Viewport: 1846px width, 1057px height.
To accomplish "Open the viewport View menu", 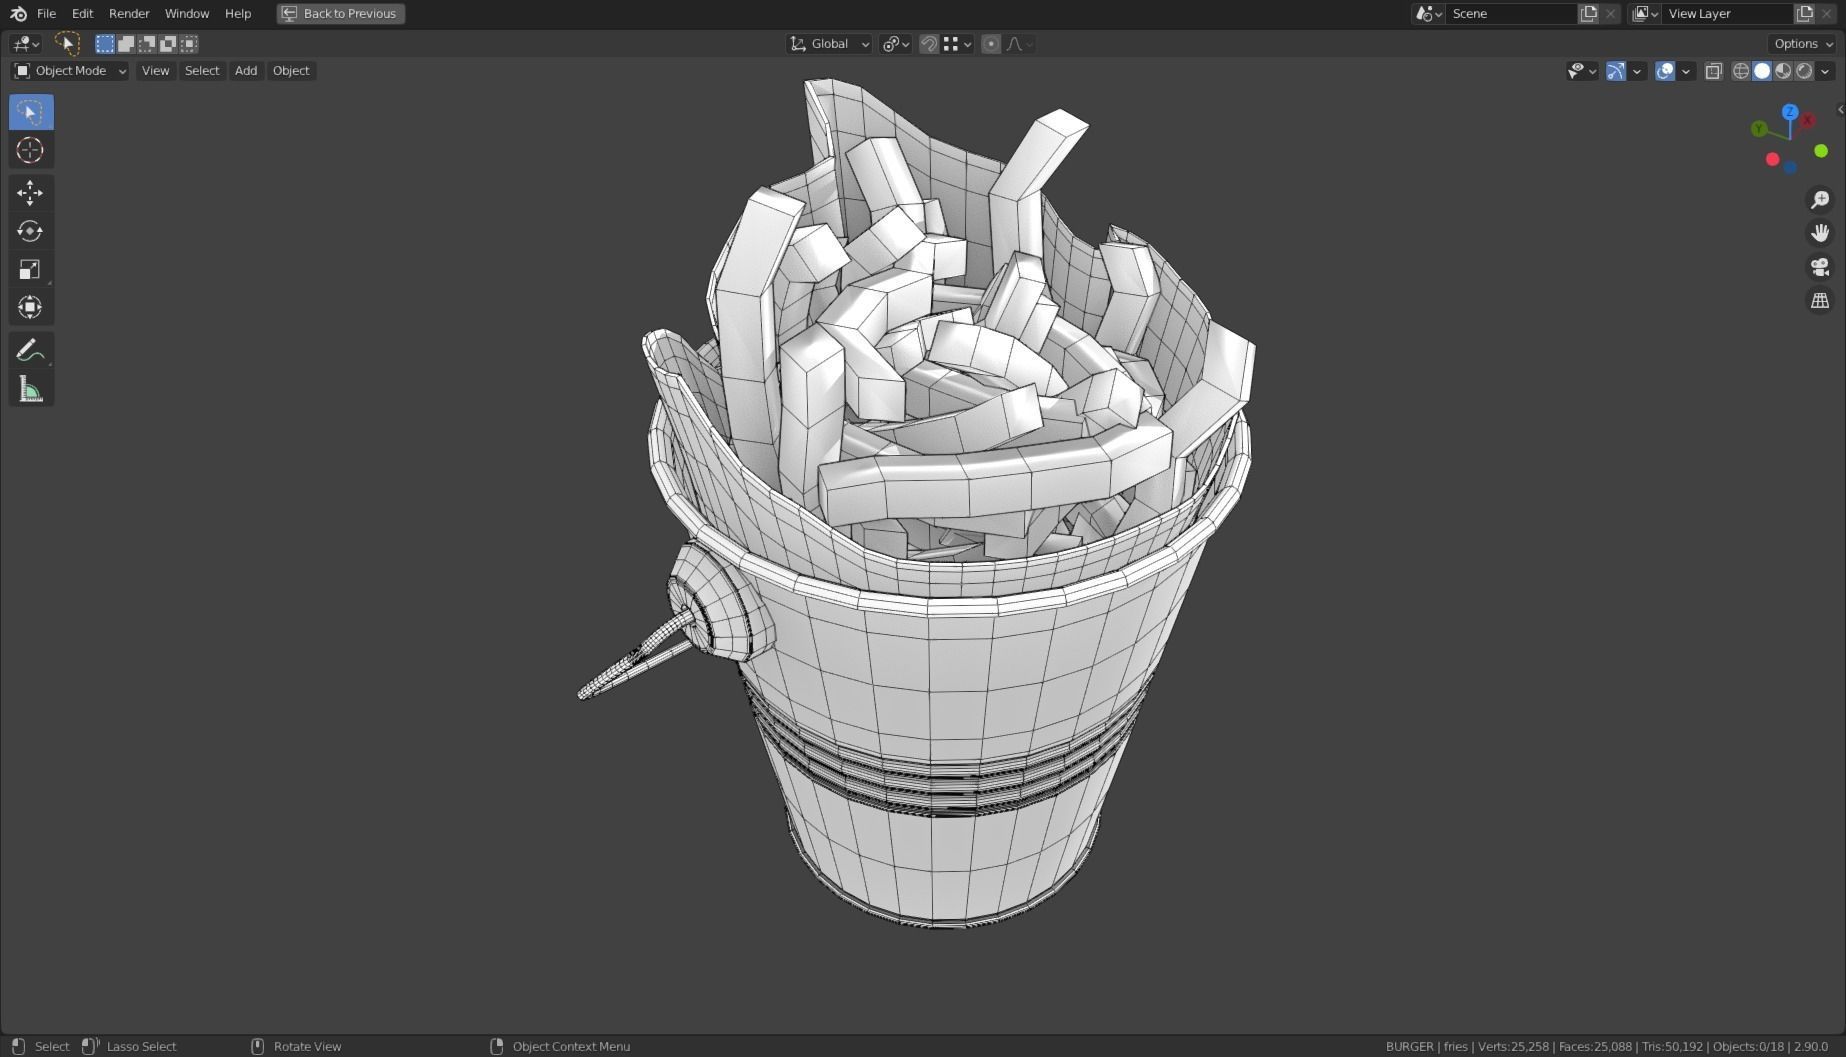I will click(x=155, y=71).
